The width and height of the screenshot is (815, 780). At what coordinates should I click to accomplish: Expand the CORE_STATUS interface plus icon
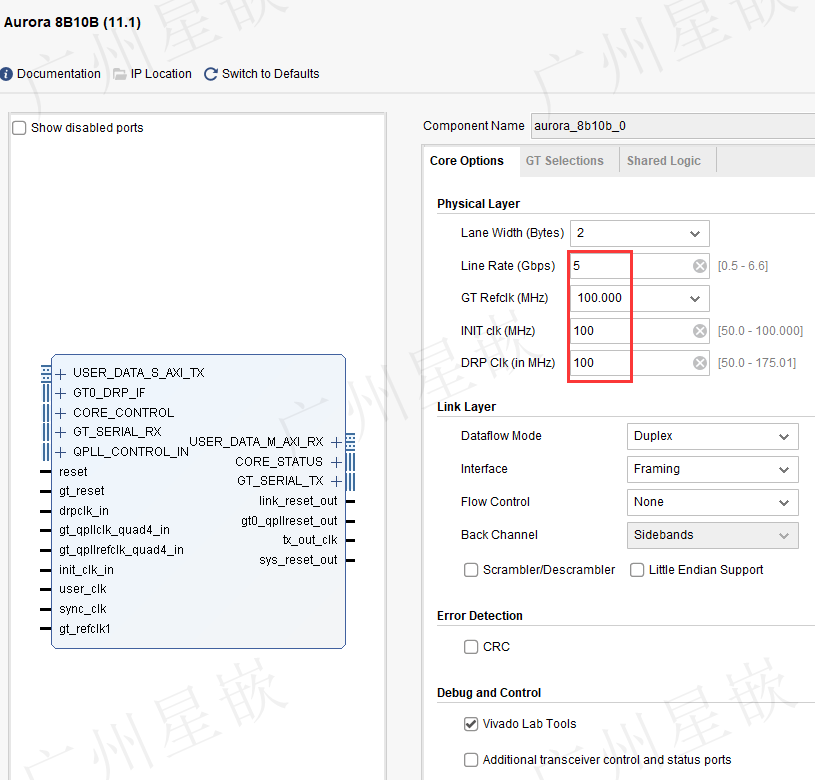336,462
